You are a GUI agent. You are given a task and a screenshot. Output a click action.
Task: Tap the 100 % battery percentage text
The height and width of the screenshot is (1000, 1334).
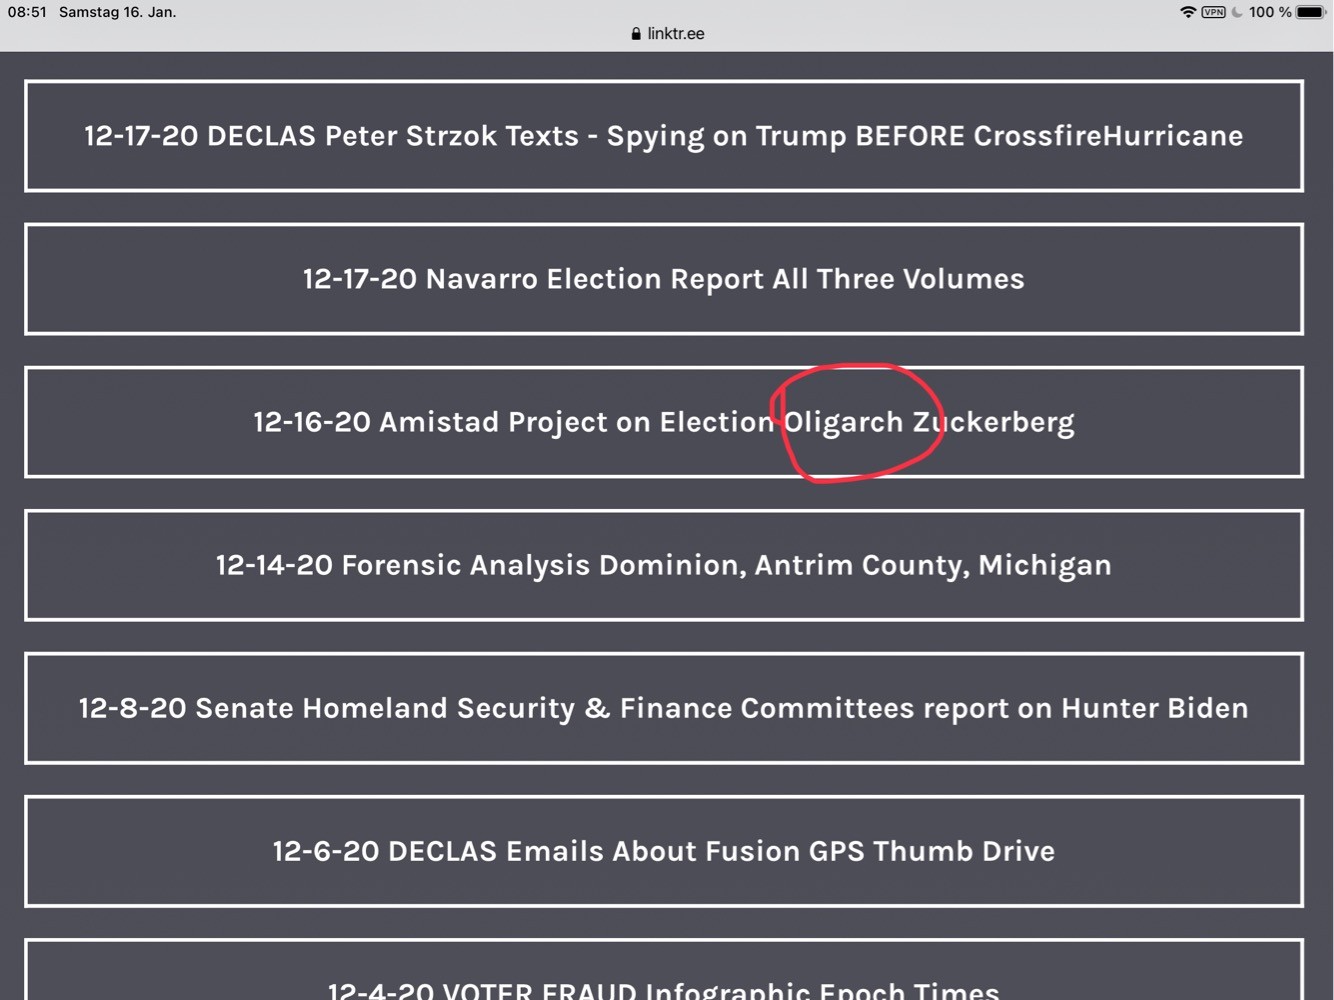[x=1270, y=12]
